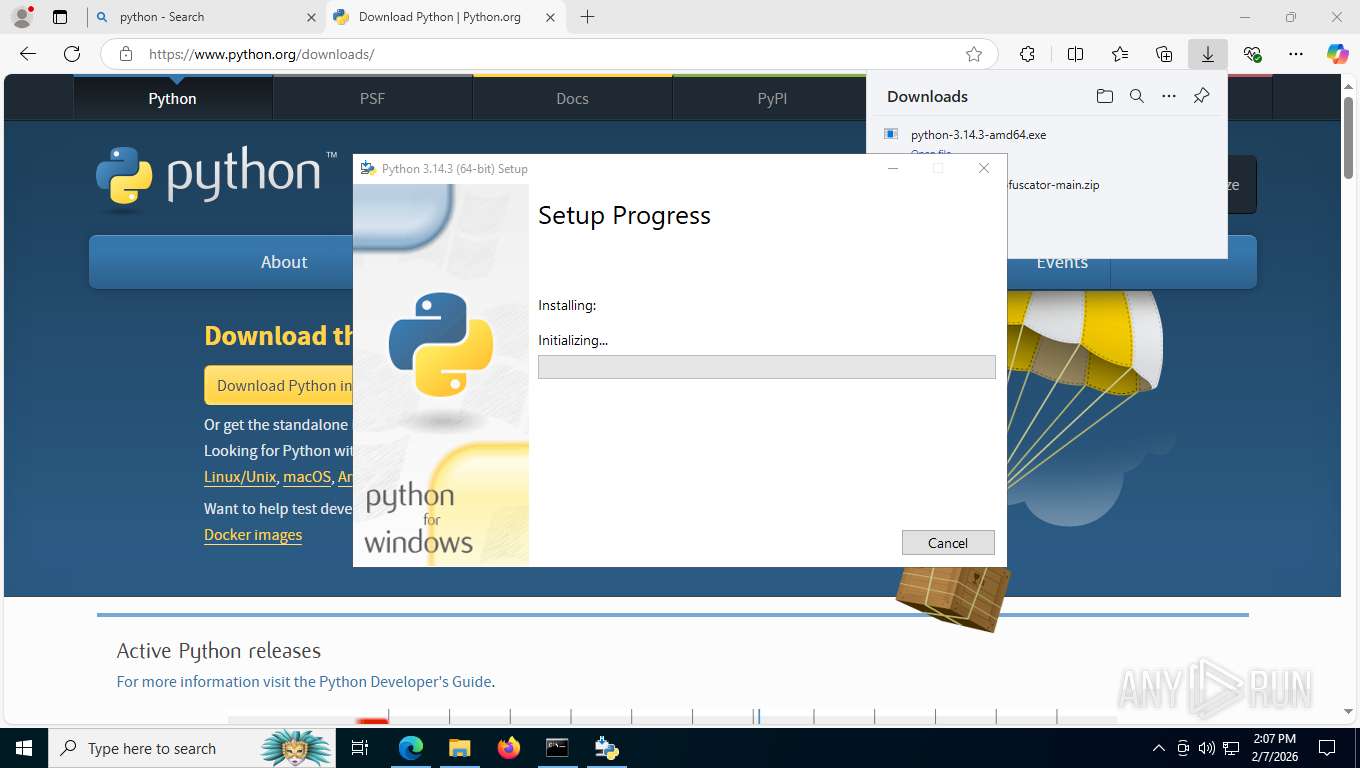Close the Python Setup dialog
The image size is (1360, 768).
(x=984, y=168)
